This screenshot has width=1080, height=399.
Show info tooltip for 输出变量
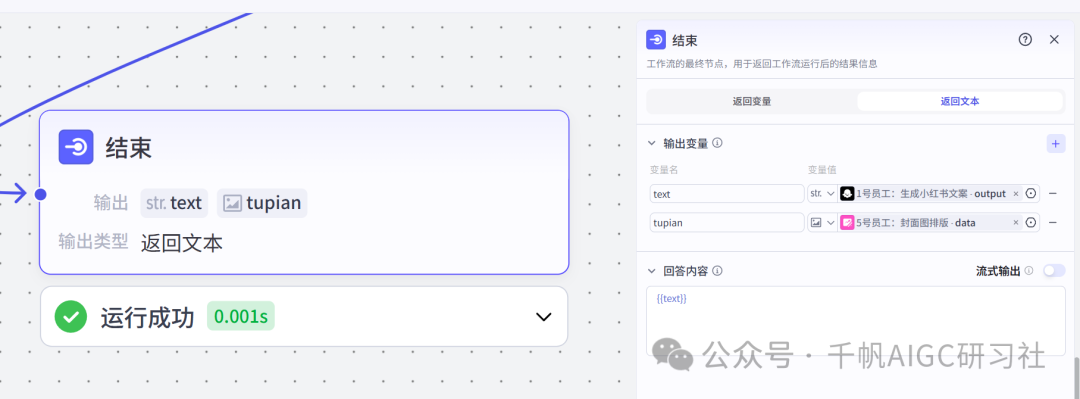click(717, 143)
